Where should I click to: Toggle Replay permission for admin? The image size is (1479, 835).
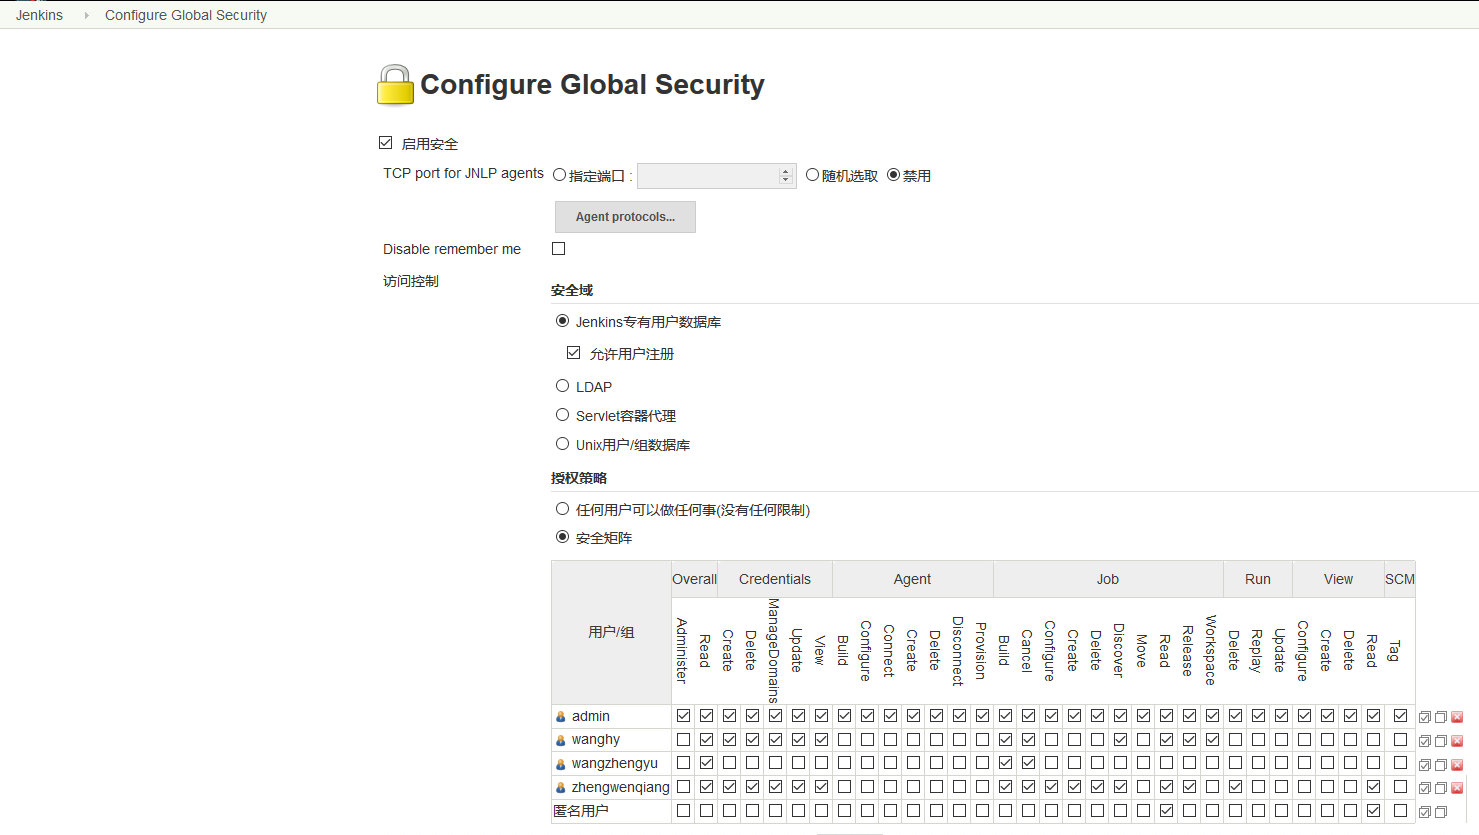click(1258, 716)
